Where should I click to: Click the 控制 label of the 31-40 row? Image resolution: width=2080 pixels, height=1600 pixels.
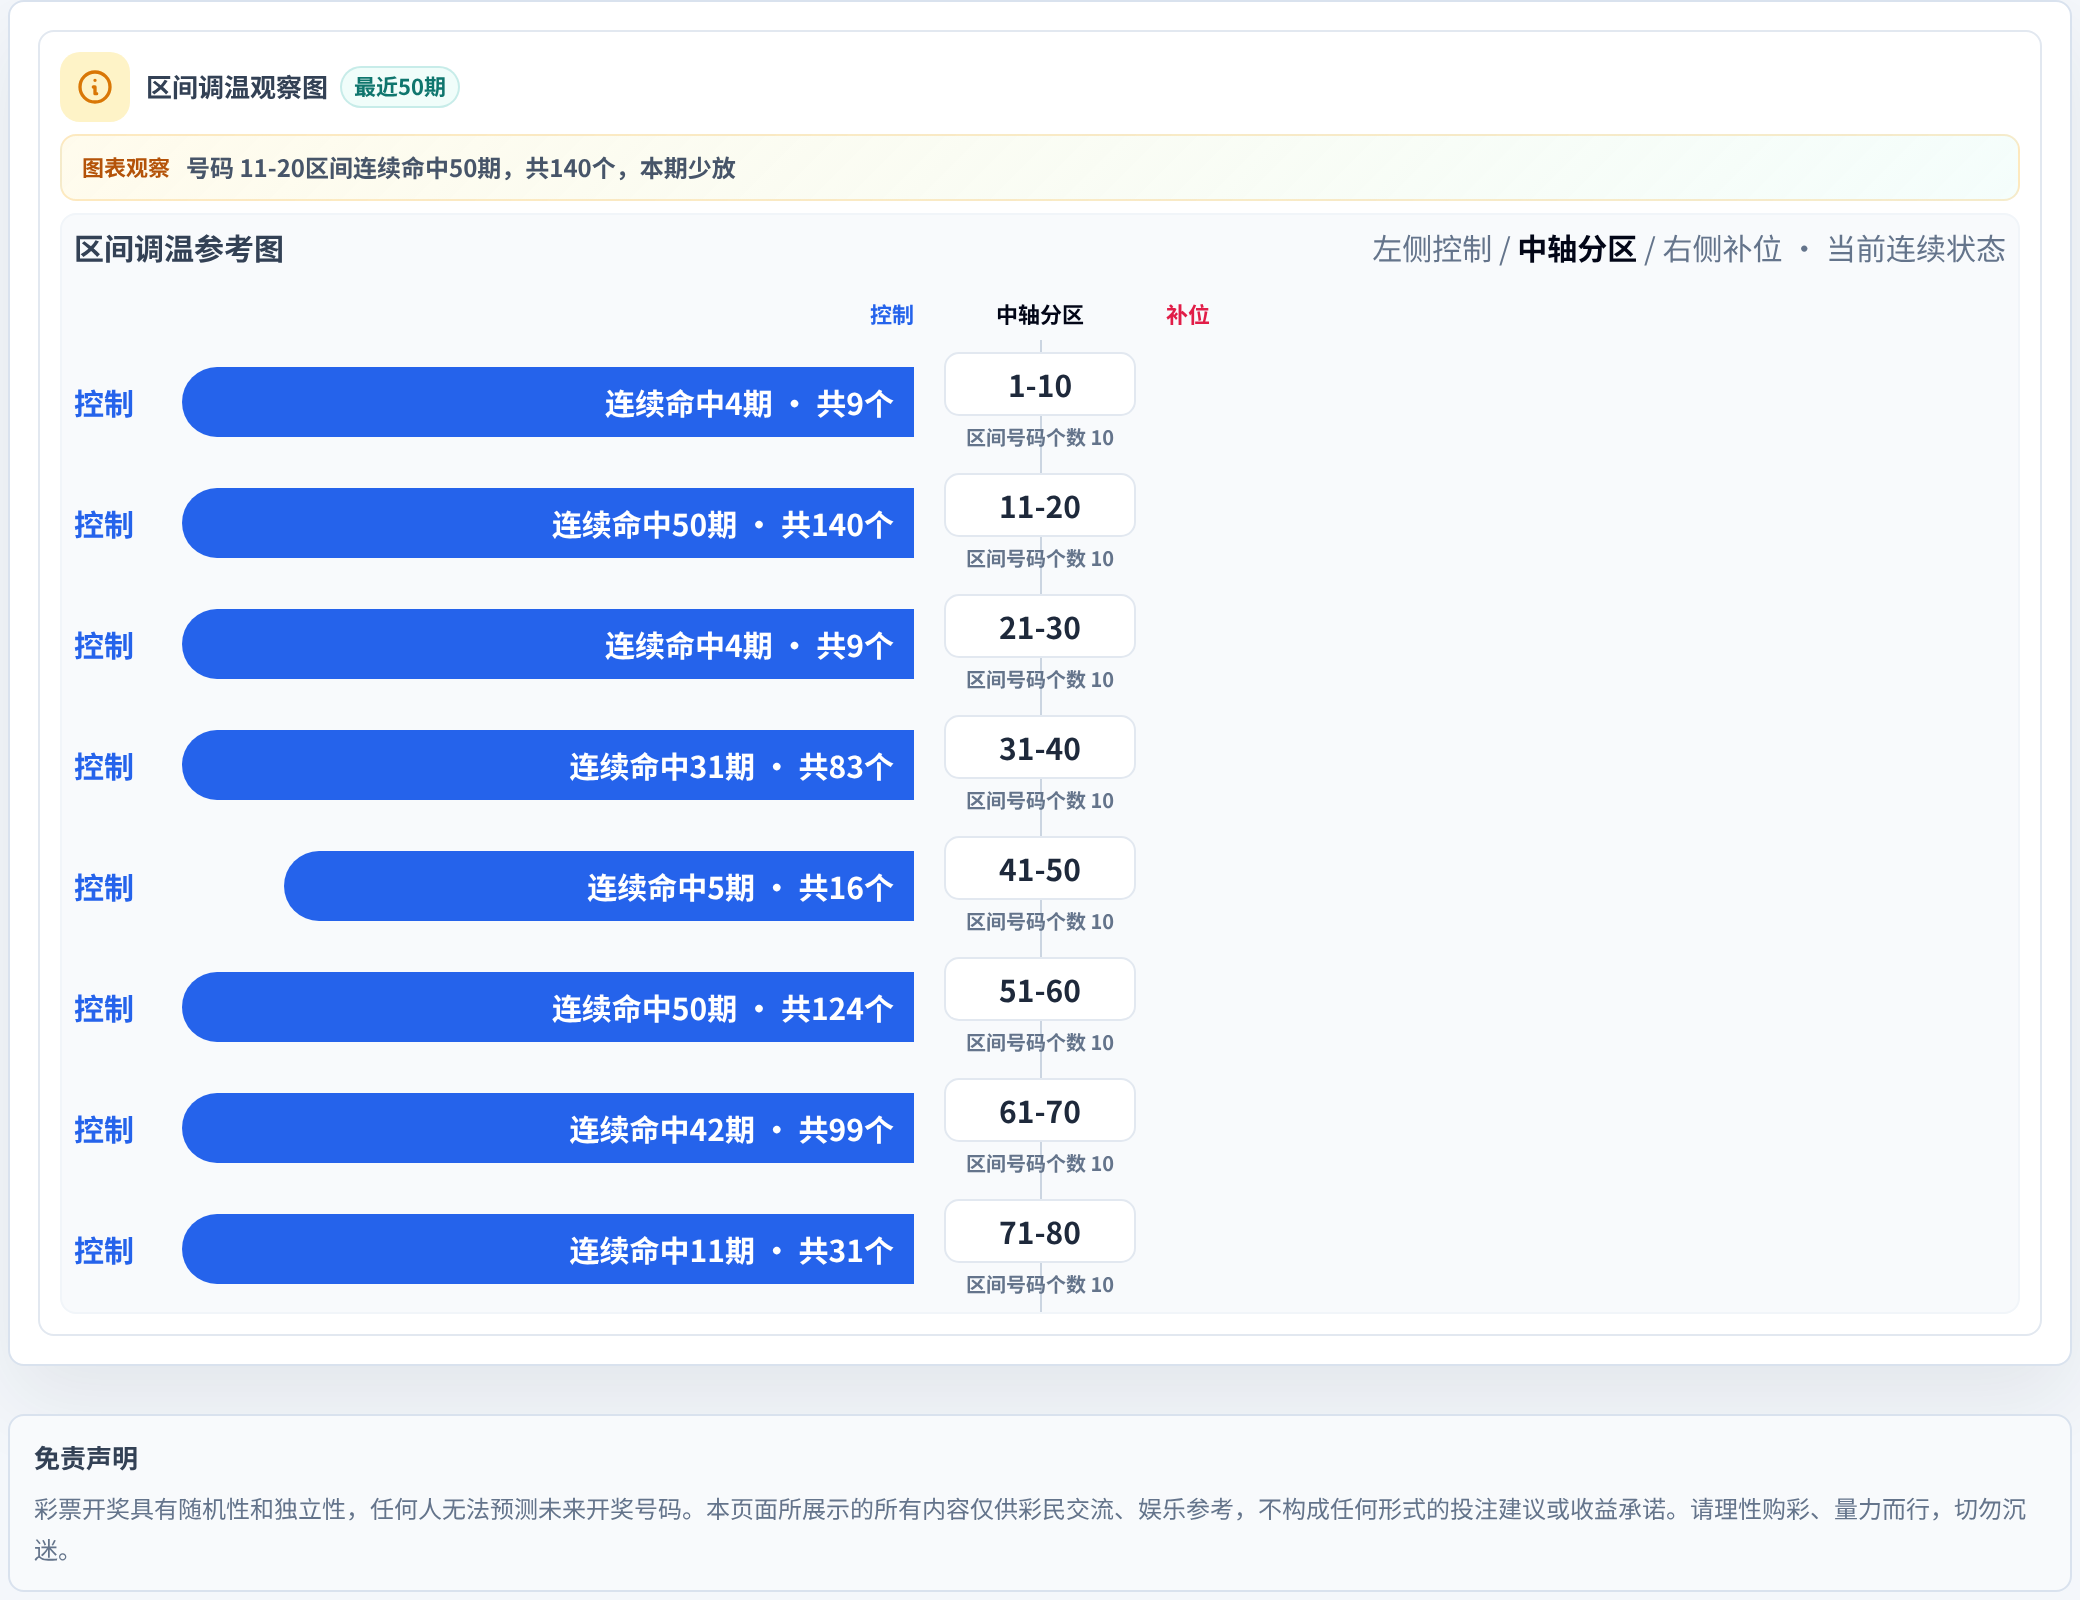click(x=104, y=767)
